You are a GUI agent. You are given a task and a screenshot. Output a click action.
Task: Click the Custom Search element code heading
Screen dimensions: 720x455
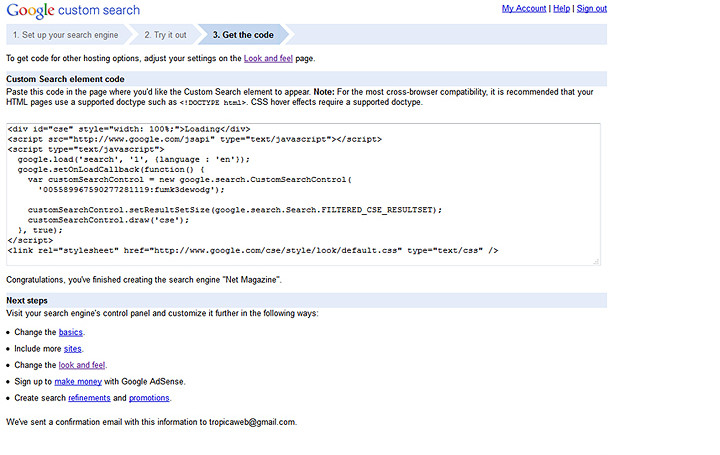[65, 79]
